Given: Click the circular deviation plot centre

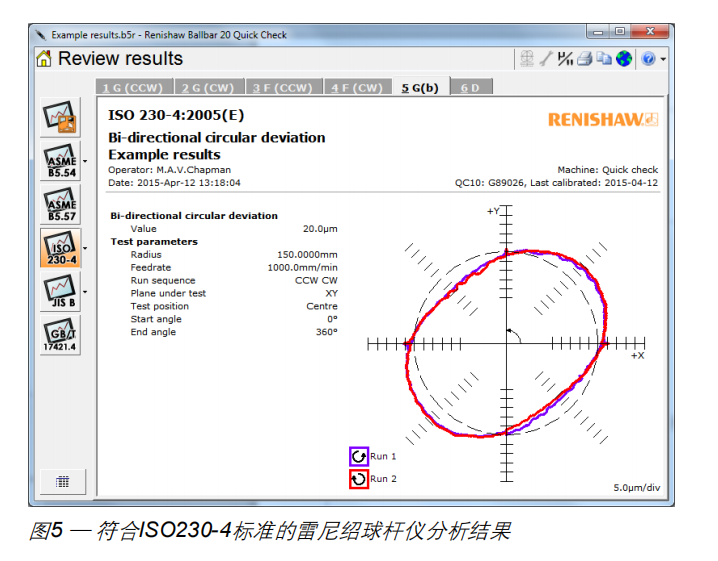Looking at the screenshot, I should pos(506,343).
